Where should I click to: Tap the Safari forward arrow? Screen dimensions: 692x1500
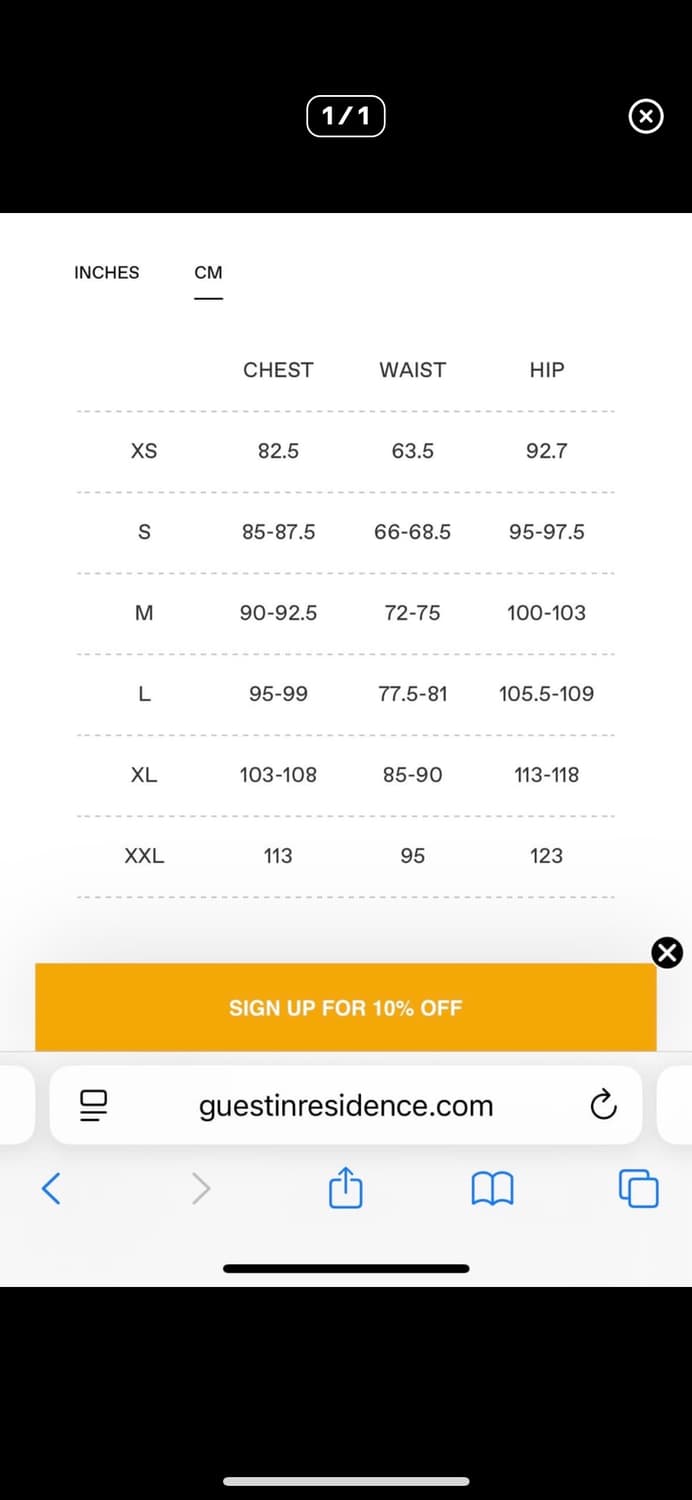pyautogui.click(x=201, y=1188)
